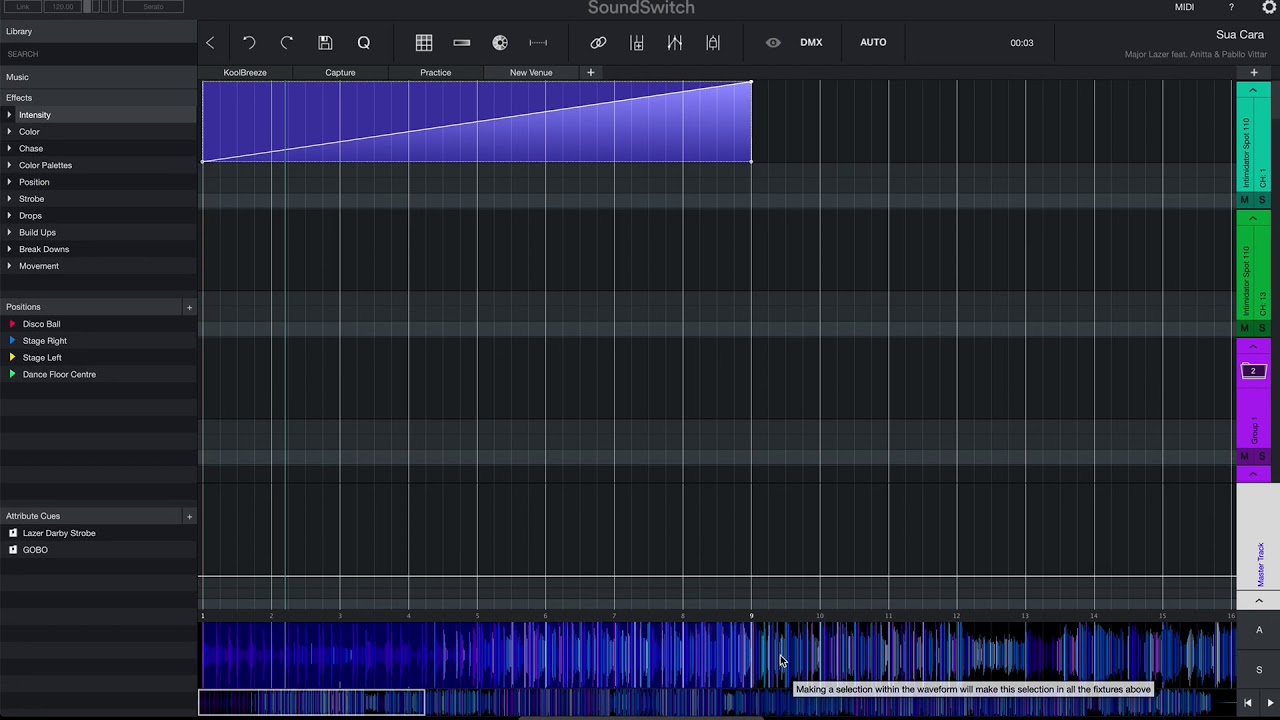Switch to the New Venue tab
This screenshot has height=720, width=1280.
(531, 72)
